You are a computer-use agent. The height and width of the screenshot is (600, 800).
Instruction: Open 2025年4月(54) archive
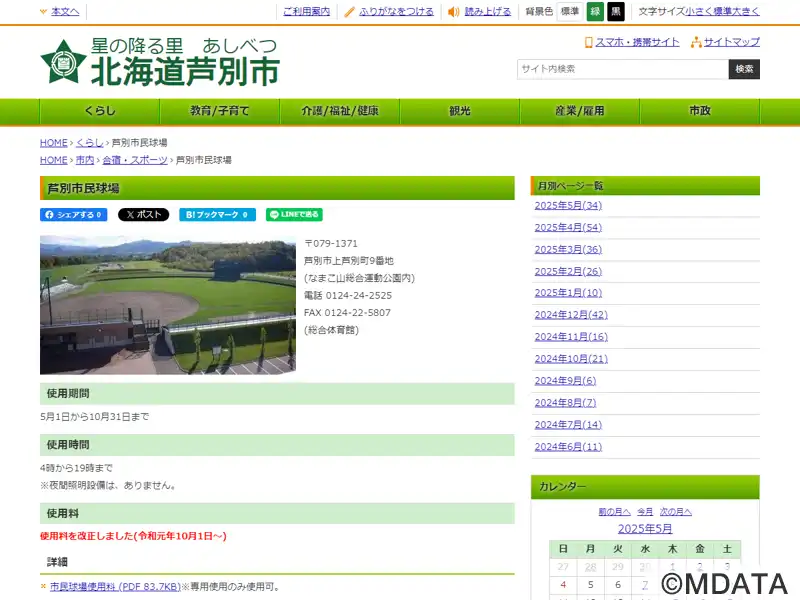[568, 228]
